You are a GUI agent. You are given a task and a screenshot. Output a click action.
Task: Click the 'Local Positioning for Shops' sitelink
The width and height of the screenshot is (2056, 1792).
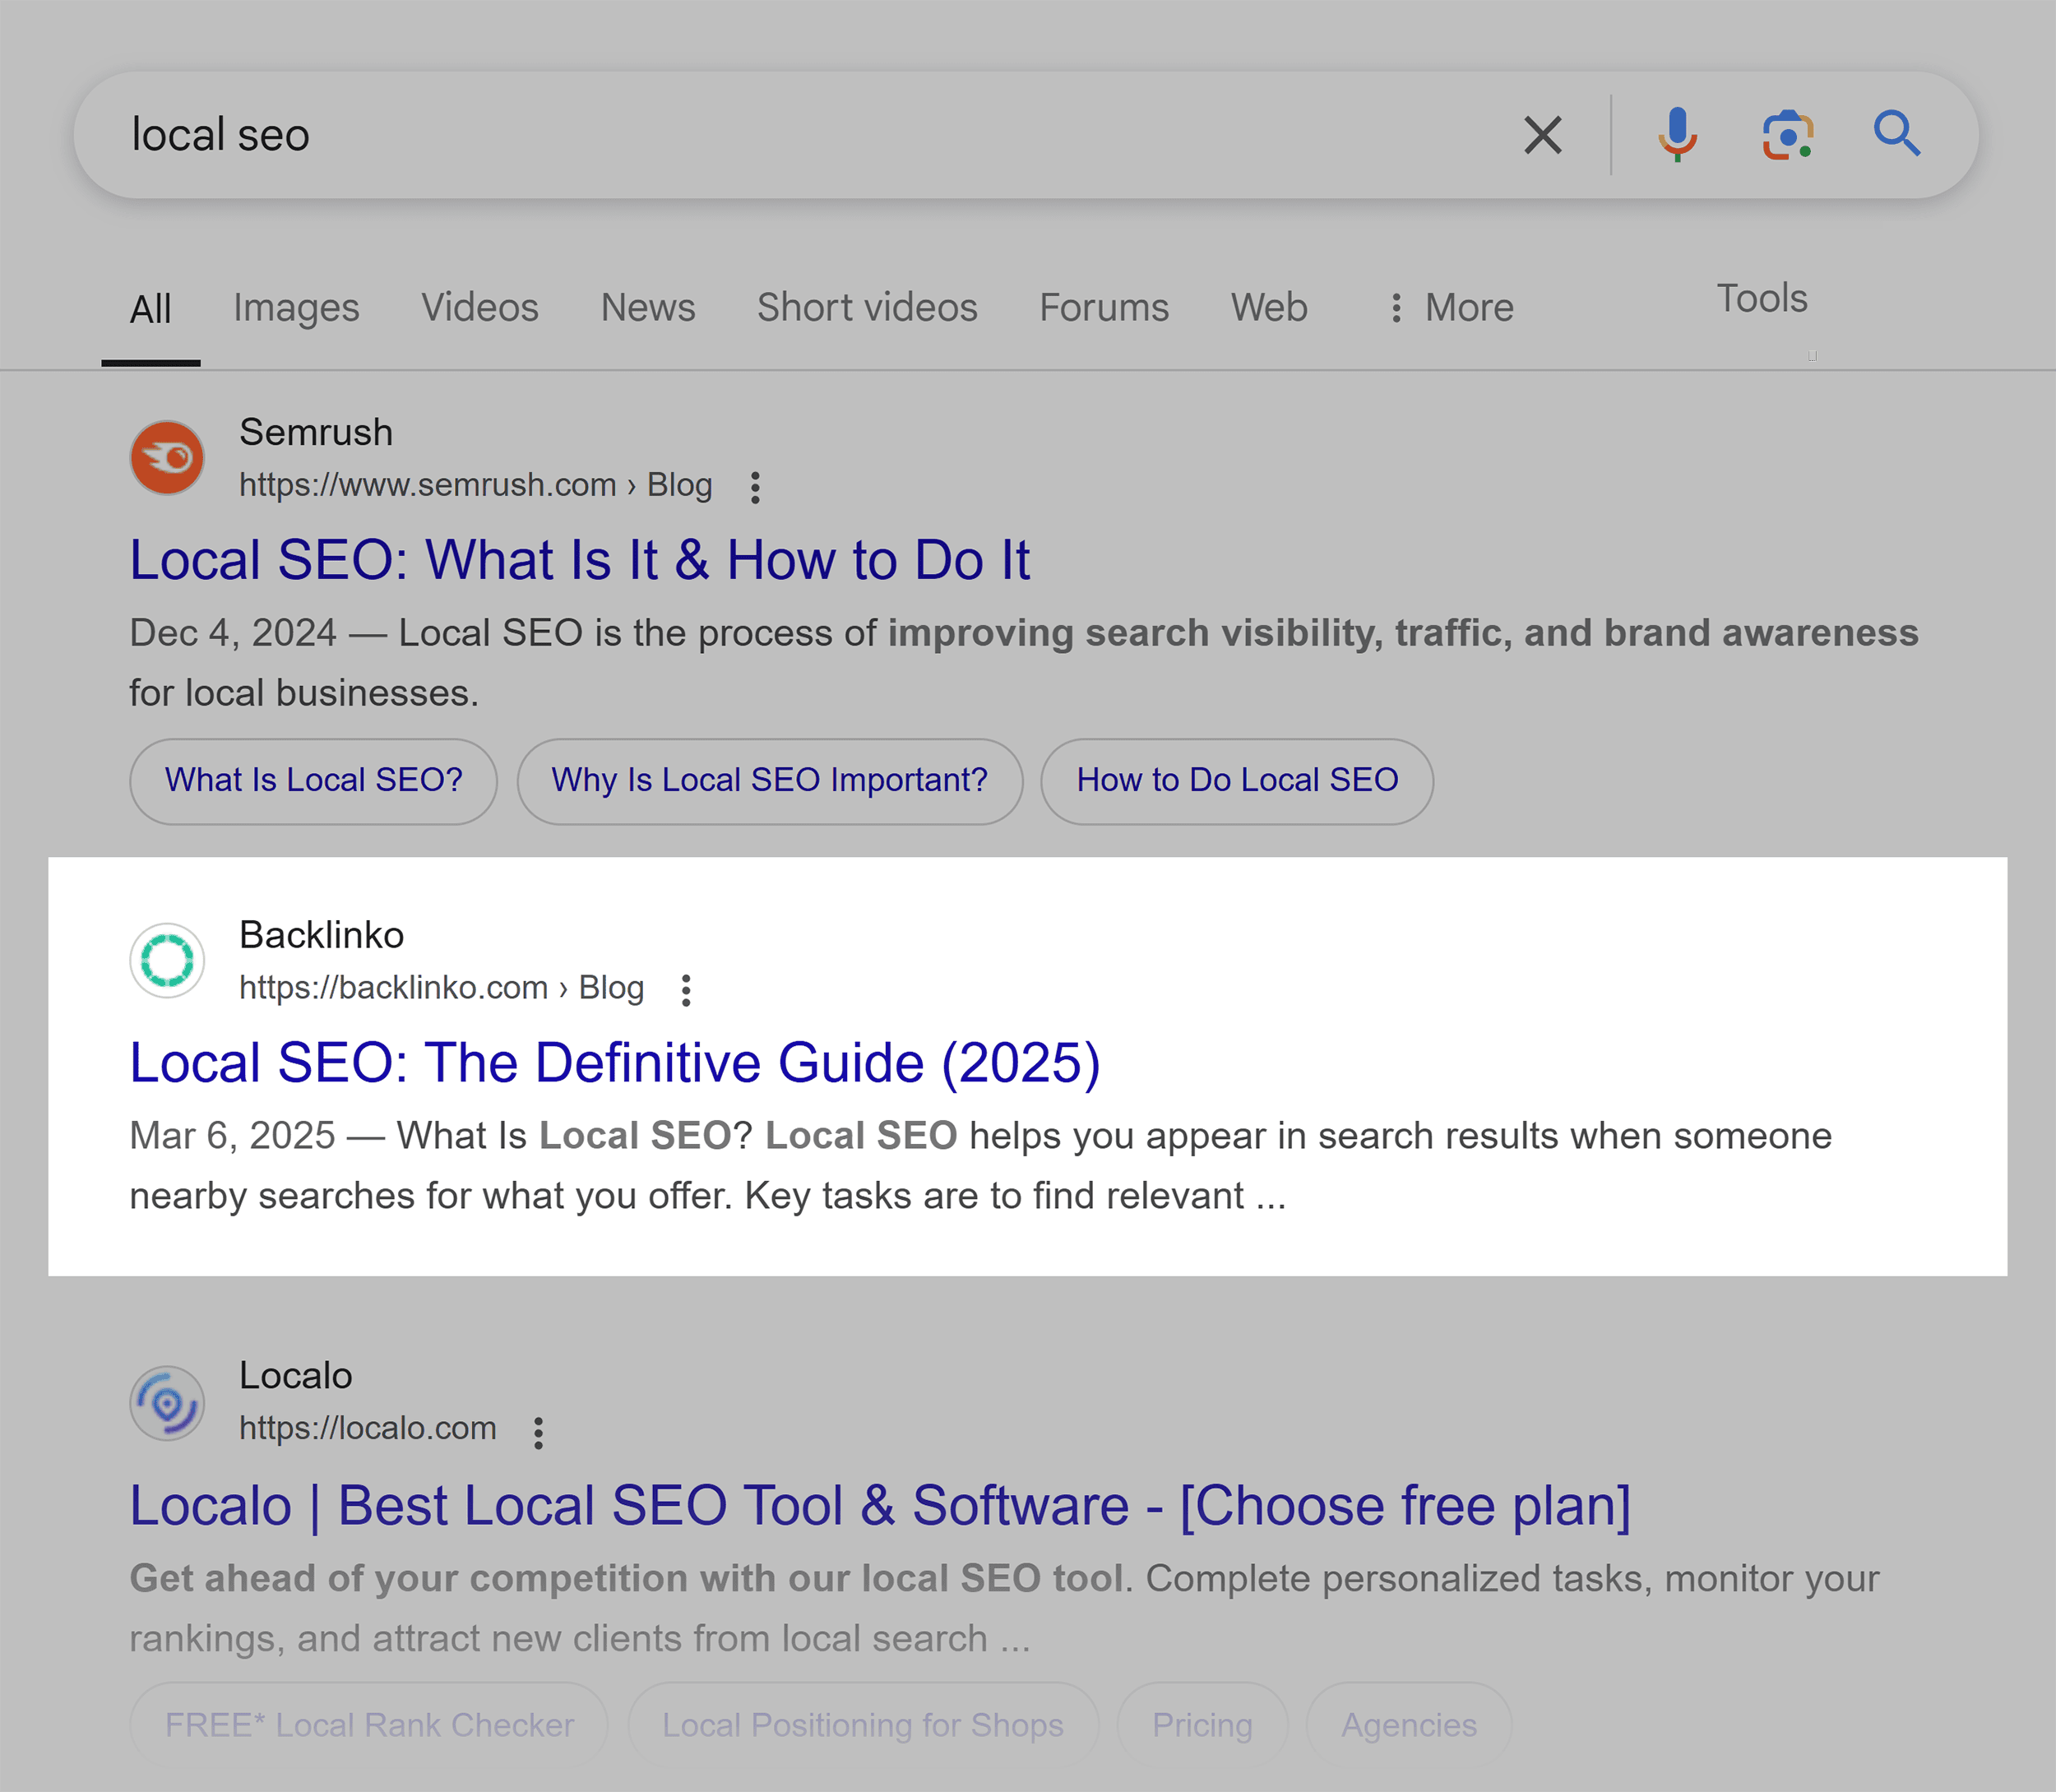click(x=863, y=1725)
